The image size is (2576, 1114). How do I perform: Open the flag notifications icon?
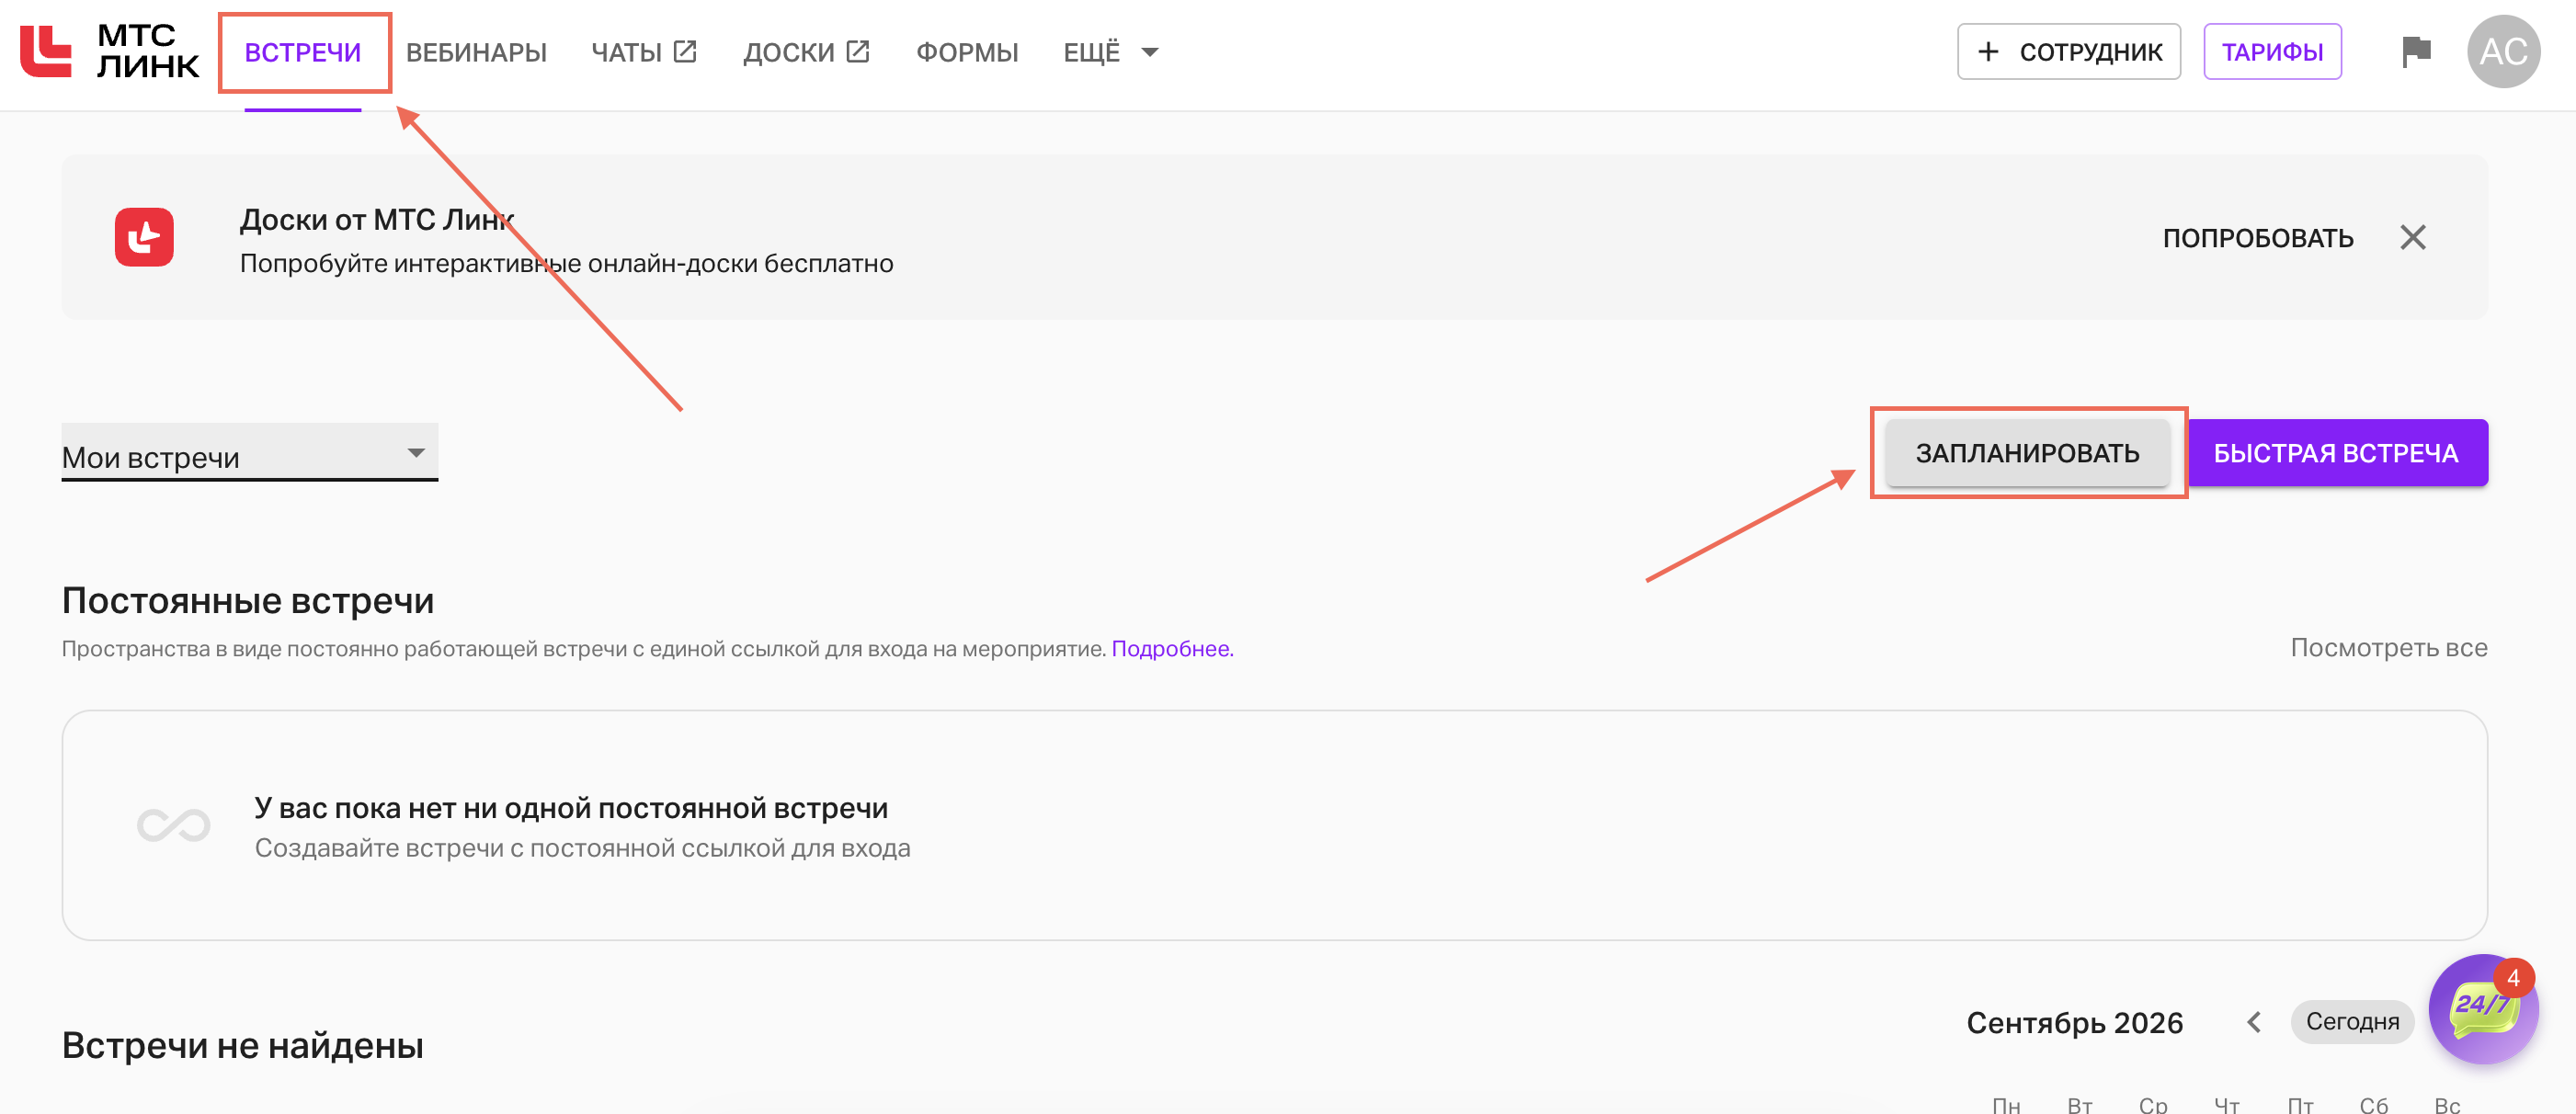2416,51
